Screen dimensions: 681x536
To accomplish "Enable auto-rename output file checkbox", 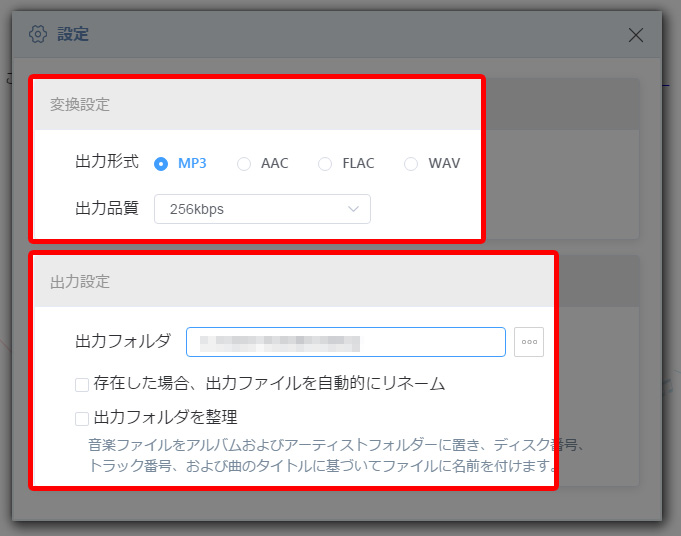I will pyautogui.click(x=82, y=384).
